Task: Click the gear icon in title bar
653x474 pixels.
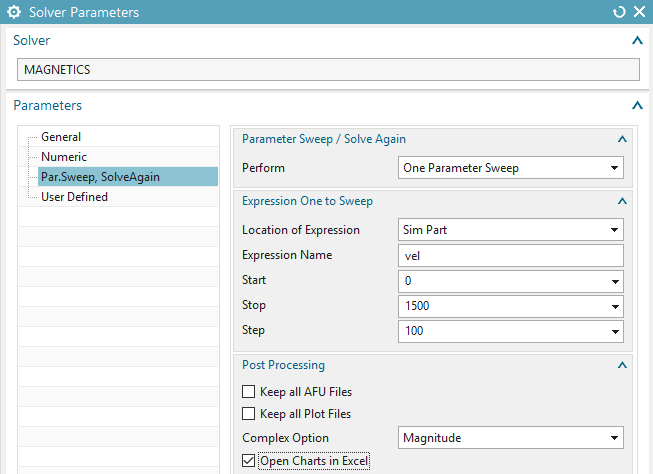Action: coord(14,12)
